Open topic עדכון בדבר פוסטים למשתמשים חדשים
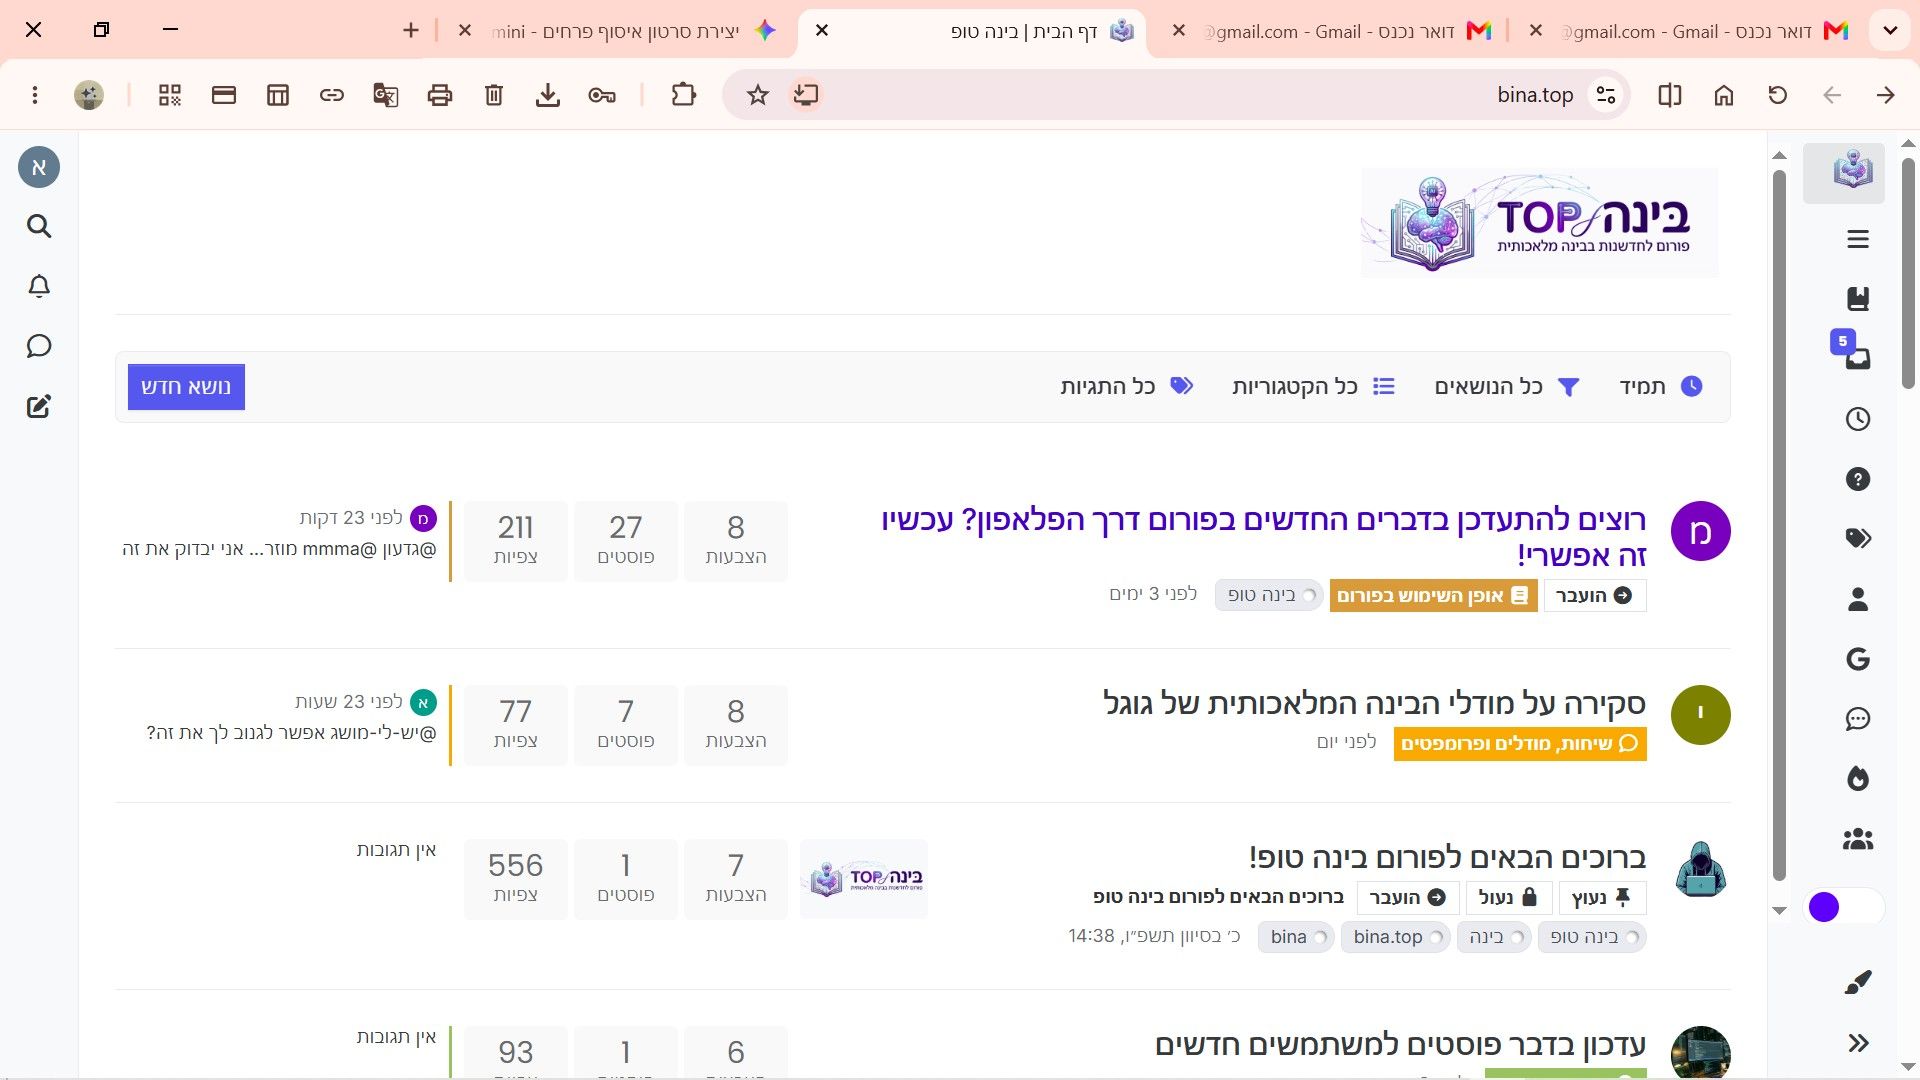Image resolution: width=1920 pixels, height=1080 pixels. coord(1400,1045)
